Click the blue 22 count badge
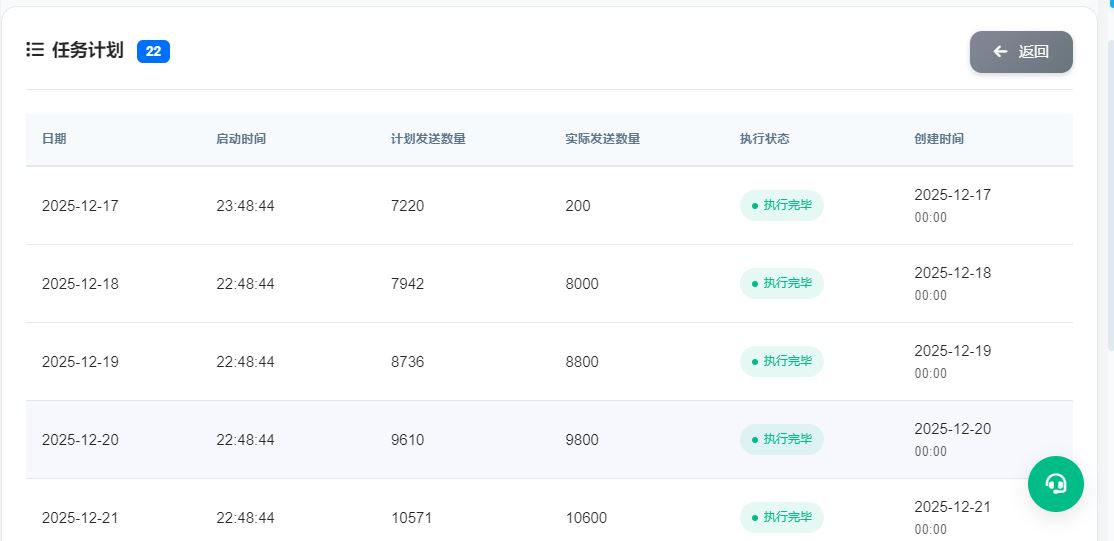Screen dimensions: 1114x541 tap(153, 51)
